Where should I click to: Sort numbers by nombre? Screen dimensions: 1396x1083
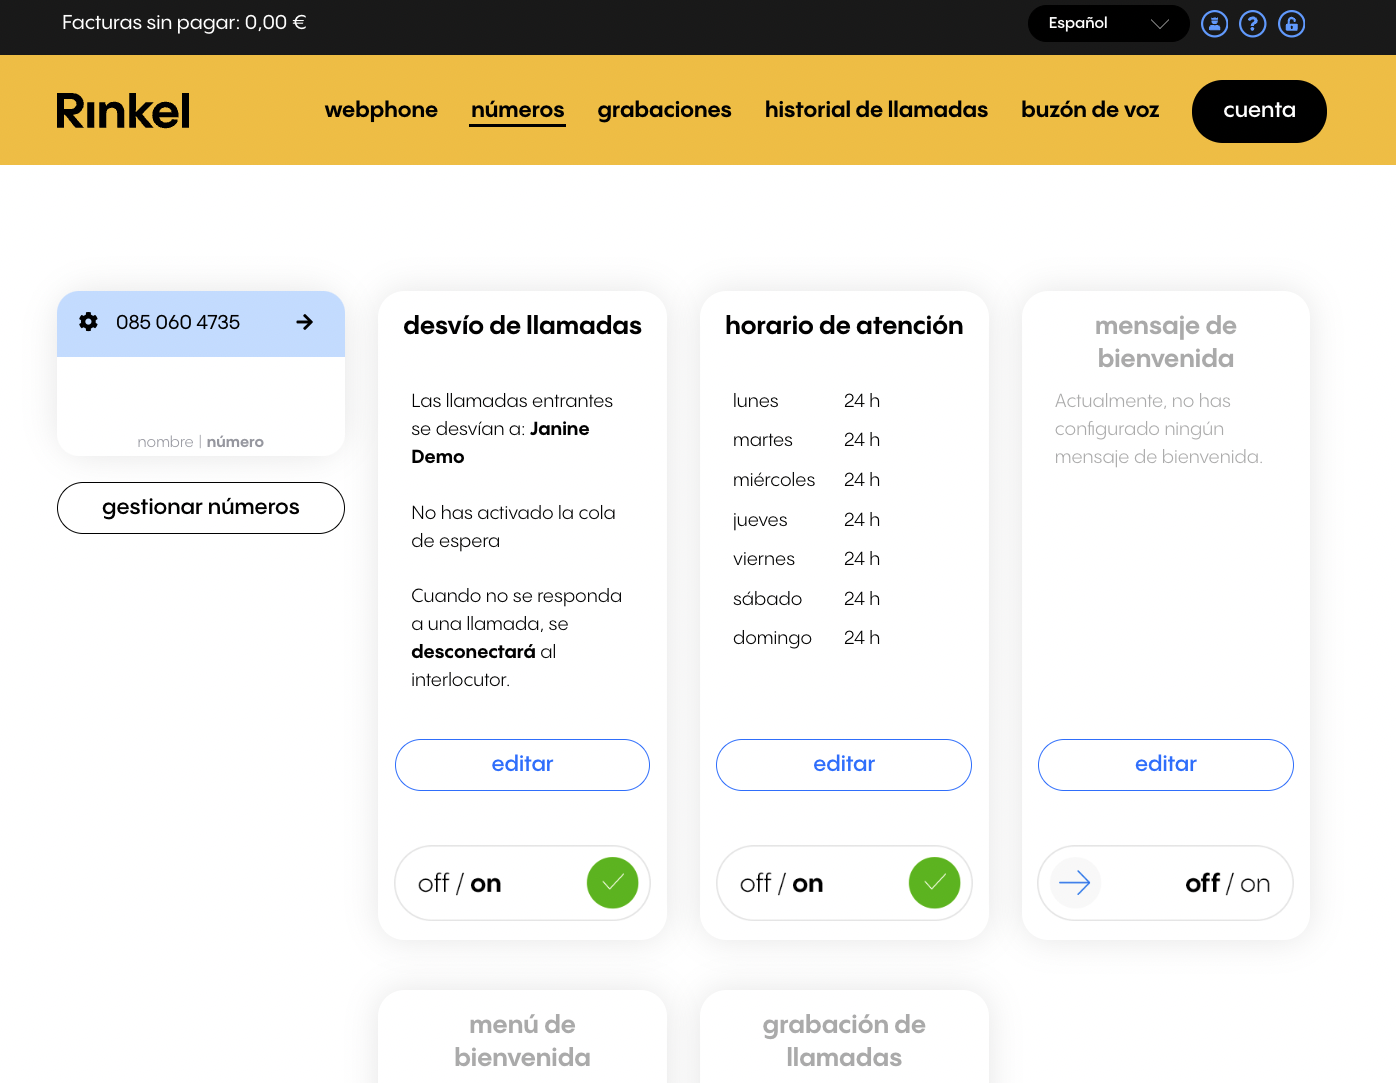click(x=165, y=441)
